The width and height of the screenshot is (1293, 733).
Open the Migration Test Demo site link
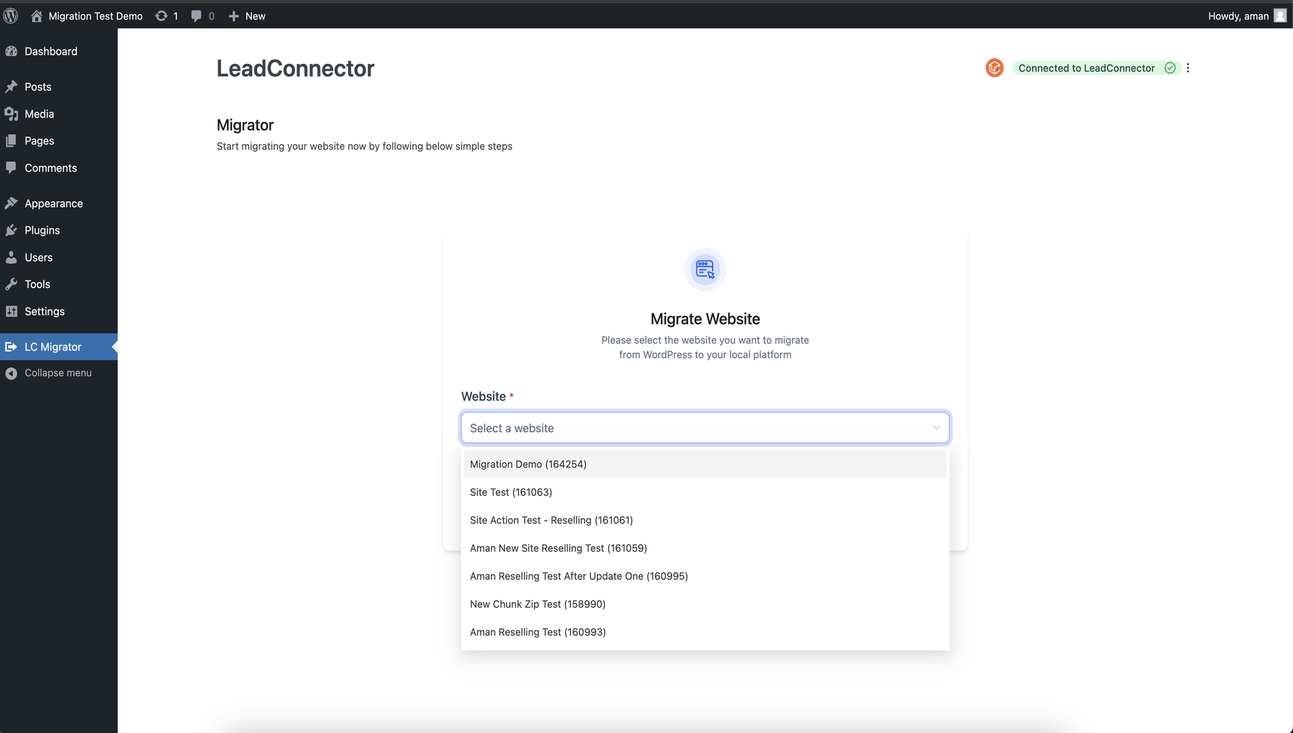(86, 15)
